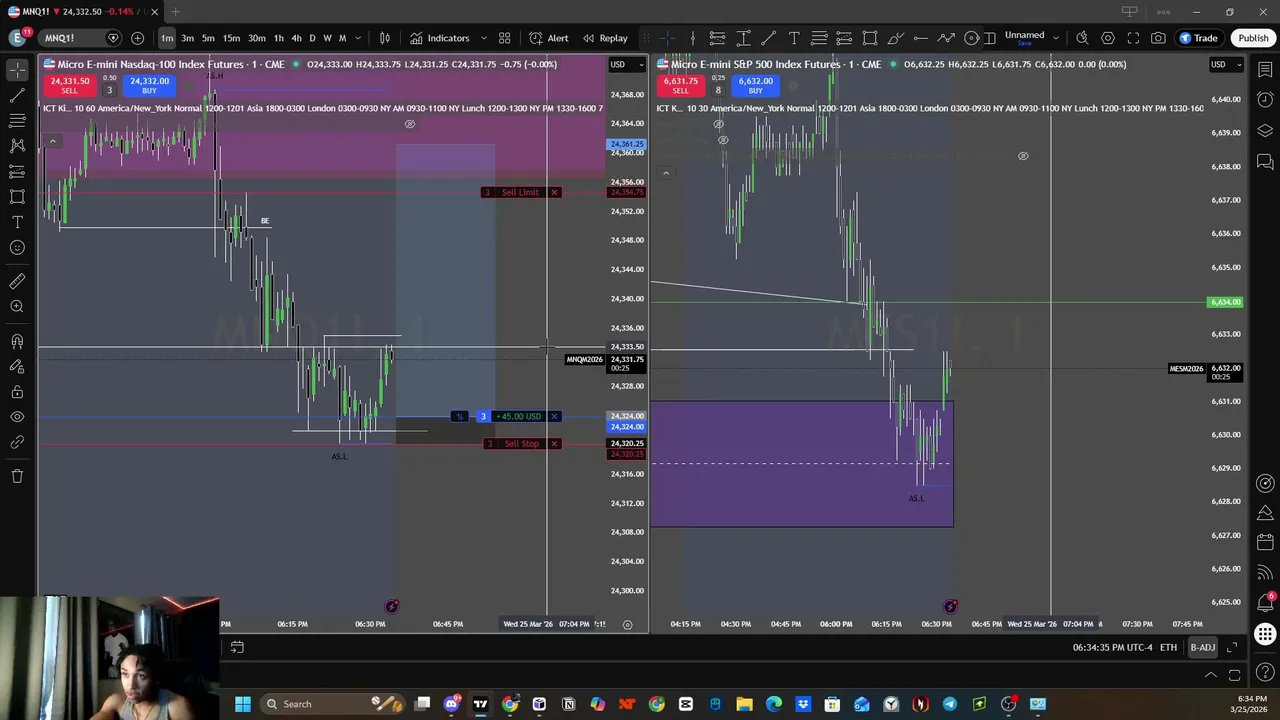1280x720 pixels.
Task: Toggle magnet mode in left sidebar
Action: (x=17, y=341)
